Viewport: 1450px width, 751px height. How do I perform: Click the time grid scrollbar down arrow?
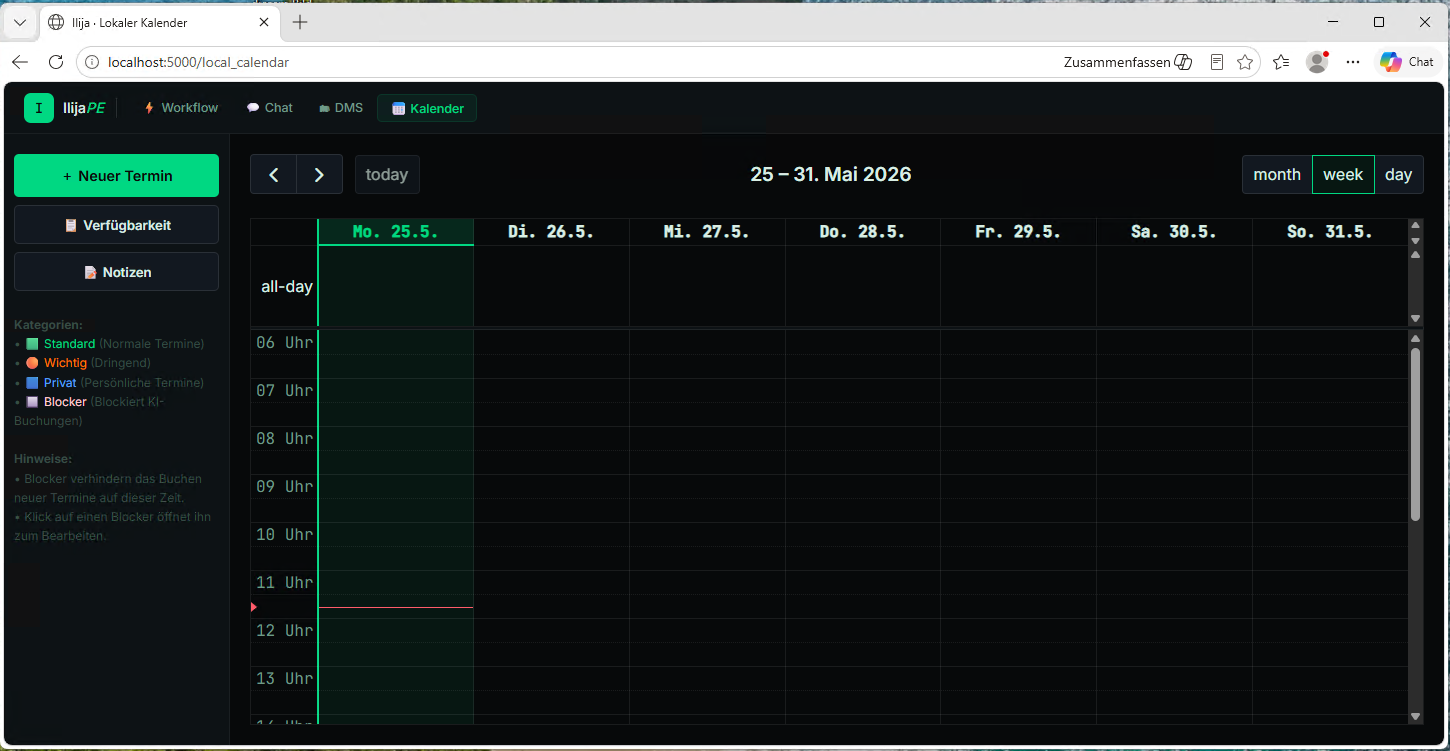(1415, 716)
